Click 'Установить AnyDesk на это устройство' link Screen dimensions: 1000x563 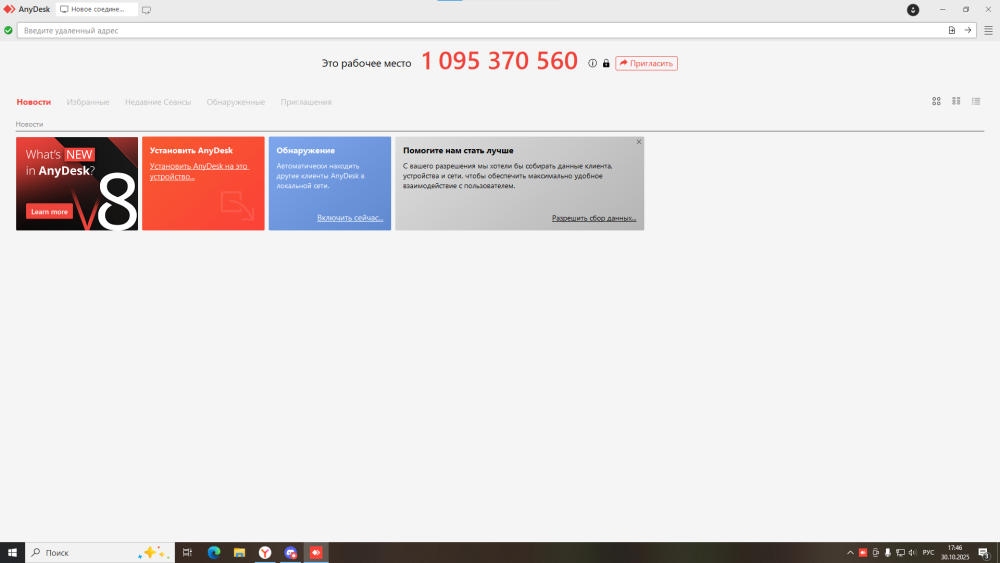199,172
